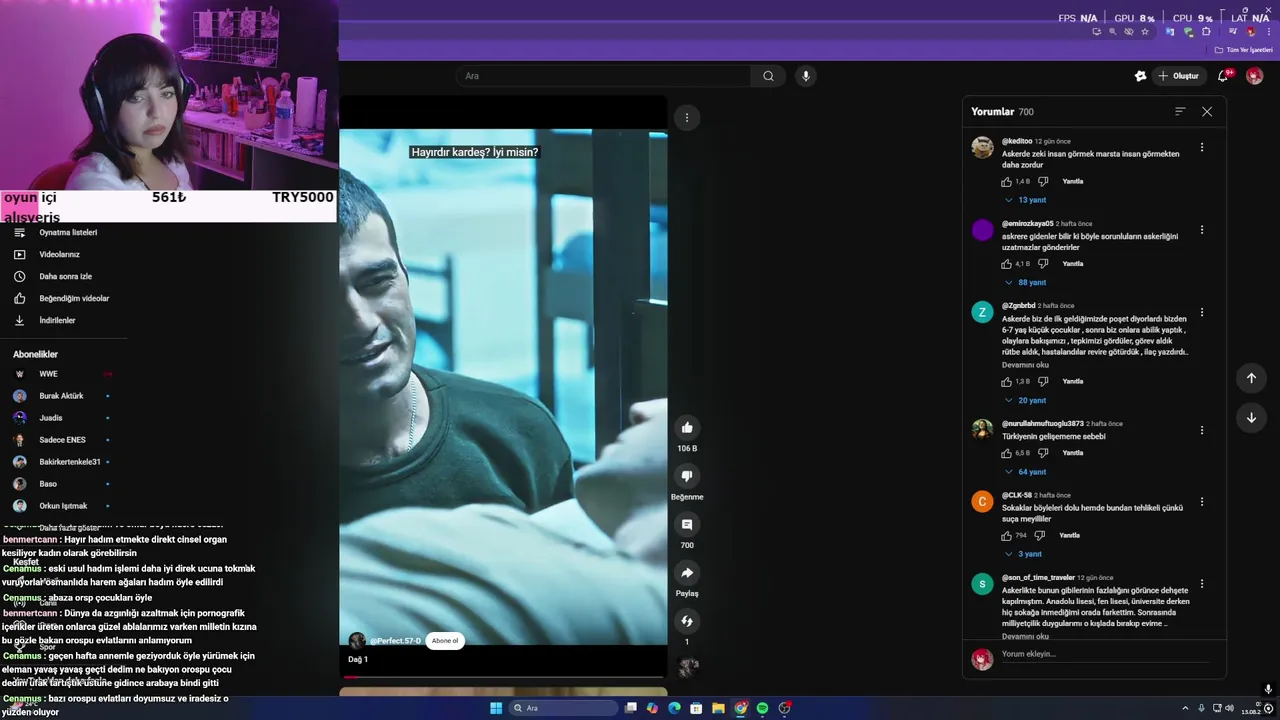Expand the 3 yanıt replies
This screenshot has height=720, width=1280.
pos(1023,554)
